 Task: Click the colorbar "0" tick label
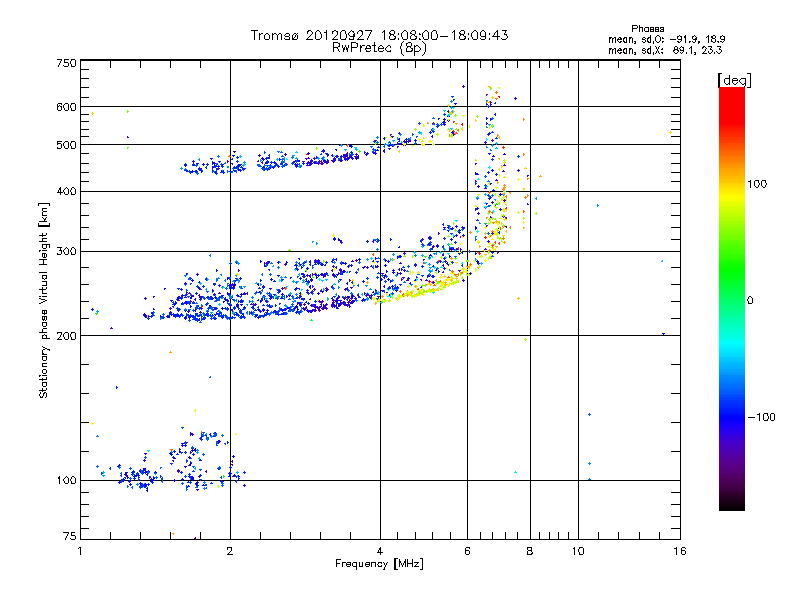(x=750, y=301)
